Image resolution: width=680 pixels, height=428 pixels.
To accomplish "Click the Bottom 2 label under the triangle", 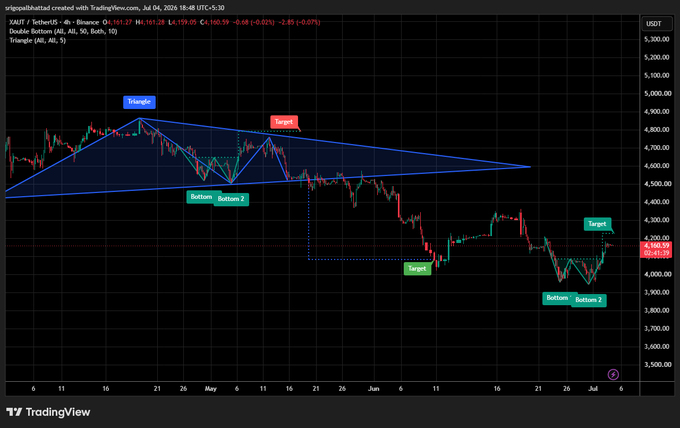I will tap(231, 199).
